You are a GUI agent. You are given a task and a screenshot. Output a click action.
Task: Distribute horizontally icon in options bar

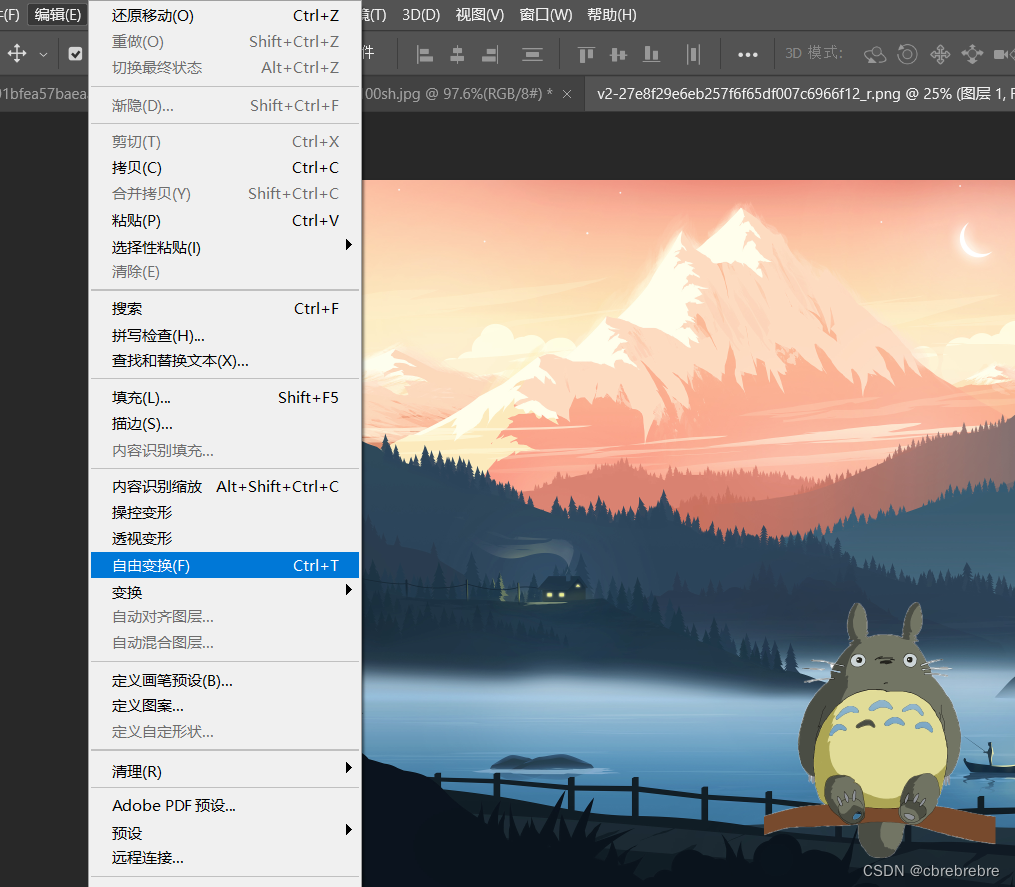click(x=693, y=54)
